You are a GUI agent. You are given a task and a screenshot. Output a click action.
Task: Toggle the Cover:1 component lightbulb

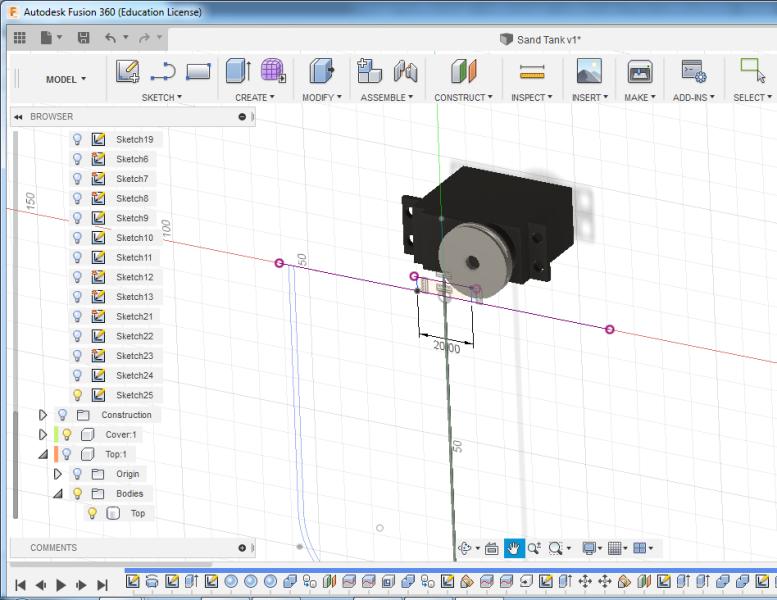click(x=67, y=434)
